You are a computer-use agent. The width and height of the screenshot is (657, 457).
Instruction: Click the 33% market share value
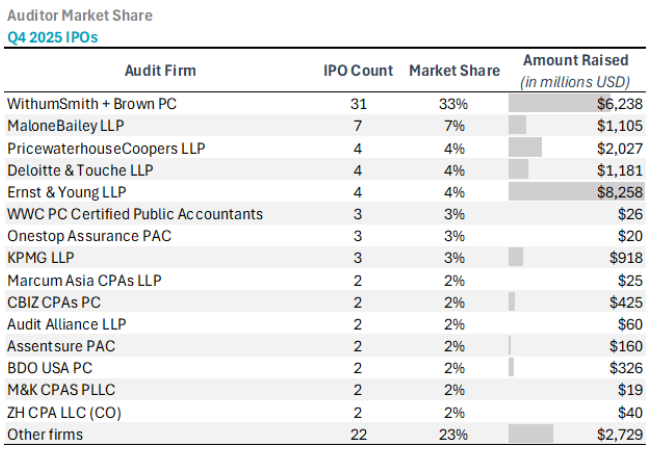tap(454, 103)
